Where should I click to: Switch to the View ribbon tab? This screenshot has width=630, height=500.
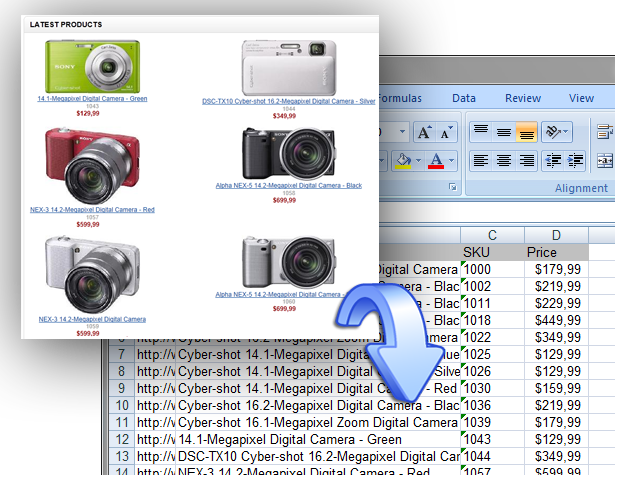point(581,98)
